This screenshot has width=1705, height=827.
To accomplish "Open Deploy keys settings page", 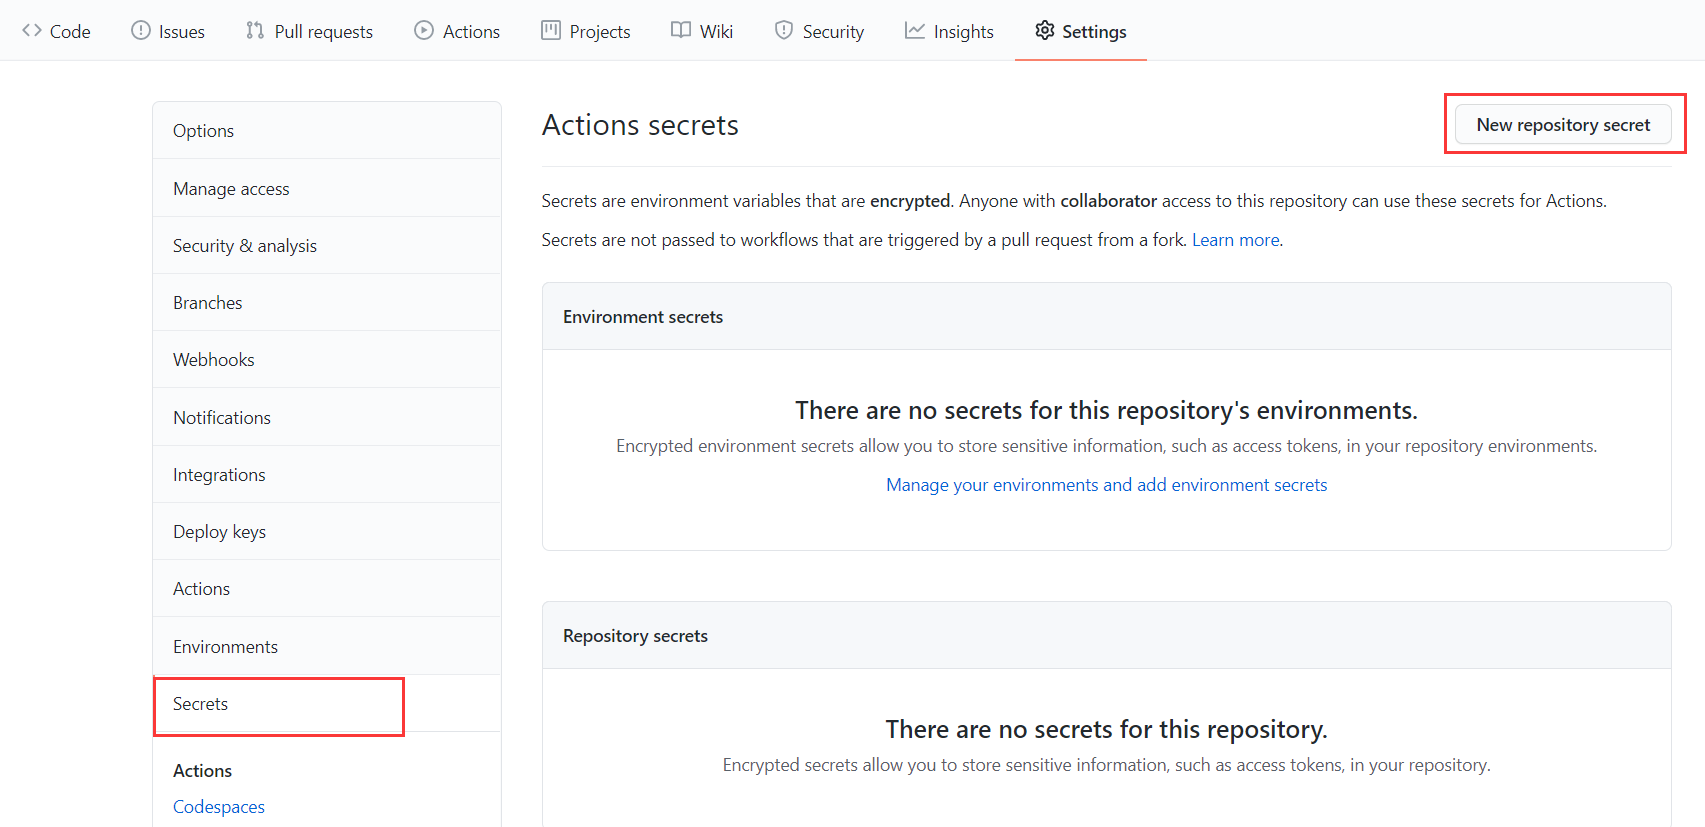I will [x=220, y=532].
